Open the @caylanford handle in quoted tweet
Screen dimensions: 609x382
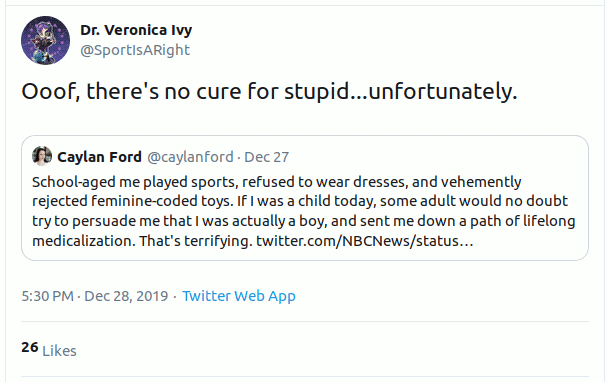pos(190,157)
